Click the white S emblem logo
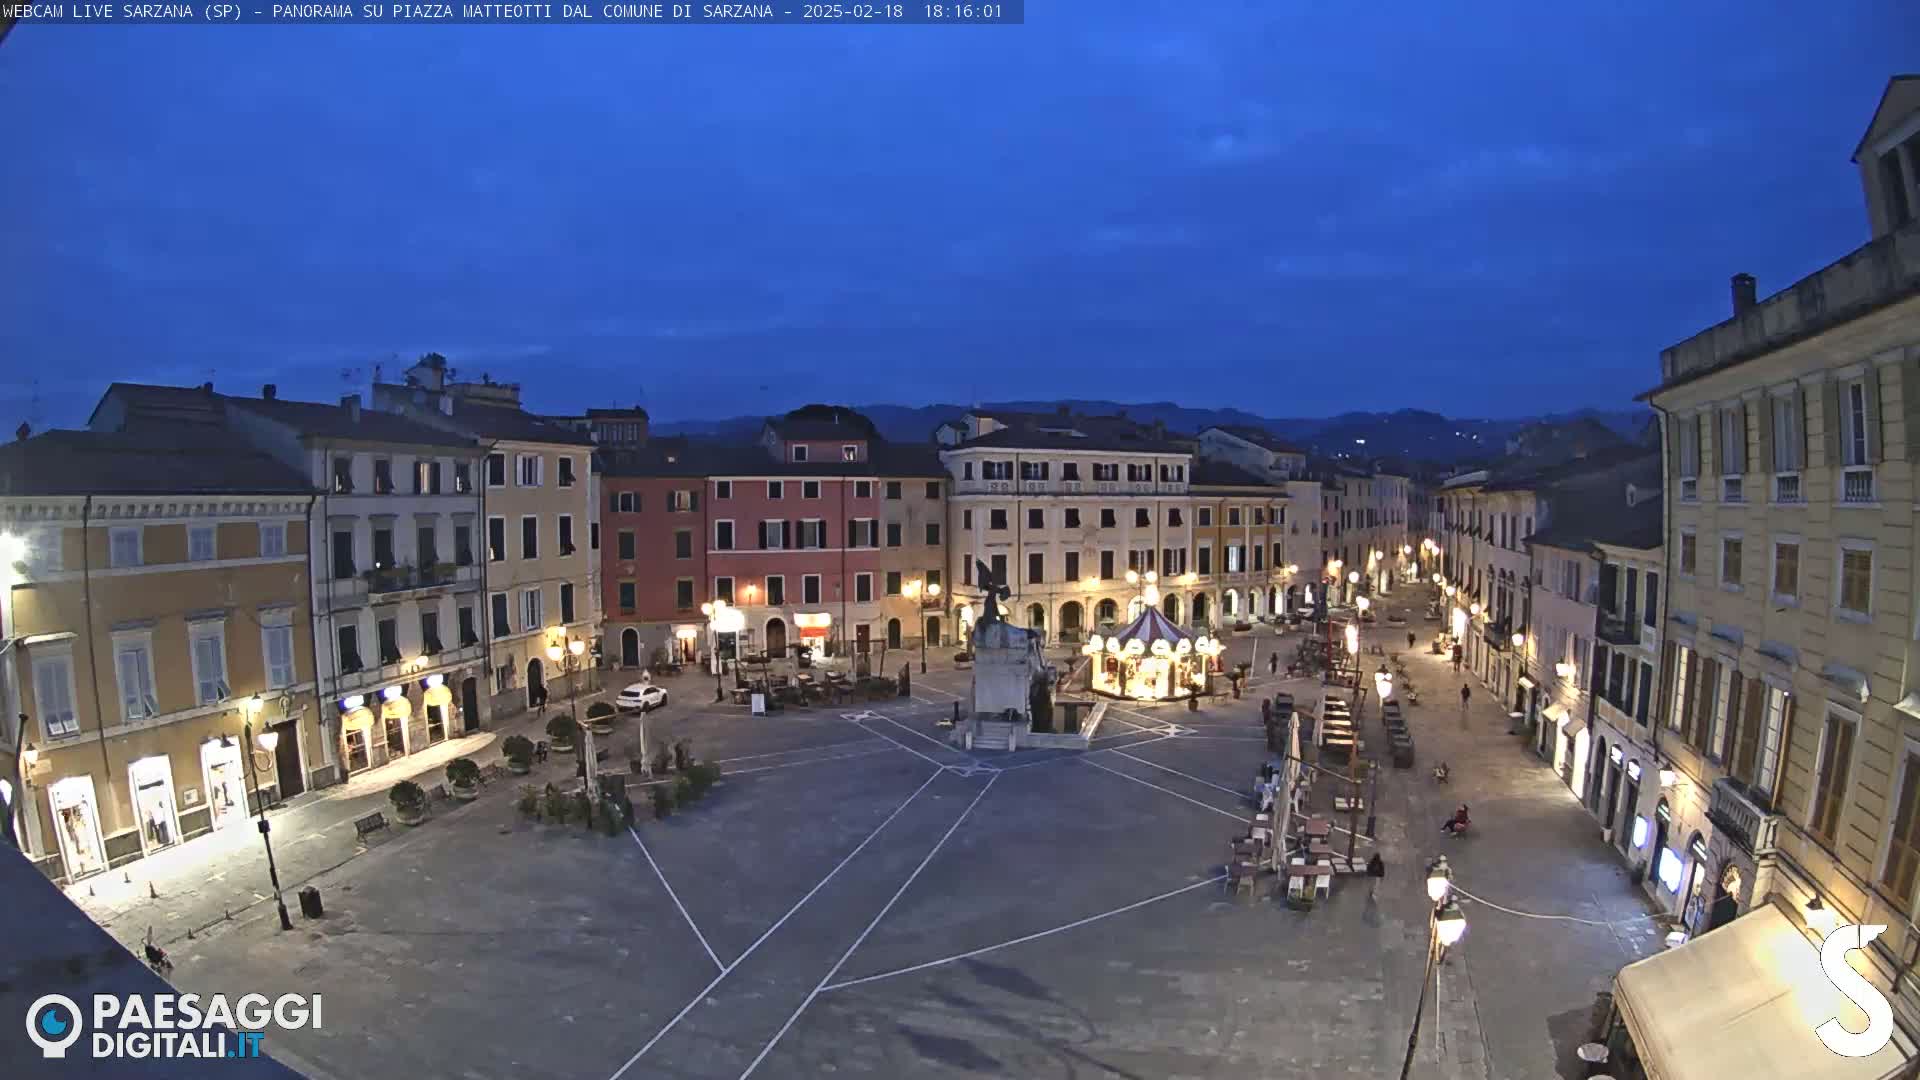Screen dimensions: 1920x1080 pyautogui.click(x=1854, y=991)
